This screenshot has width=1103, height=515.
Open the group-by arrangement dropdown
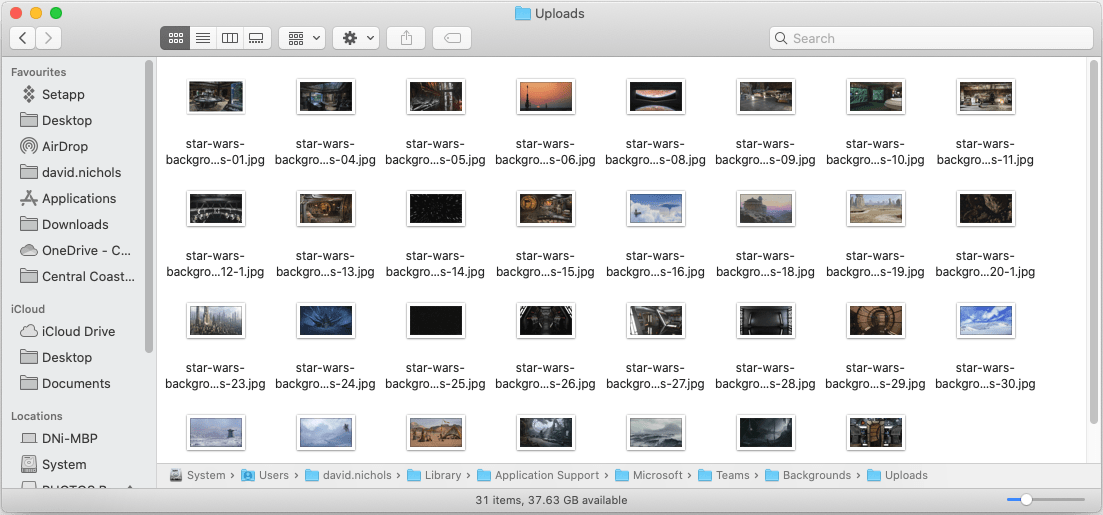click(302, 38)
